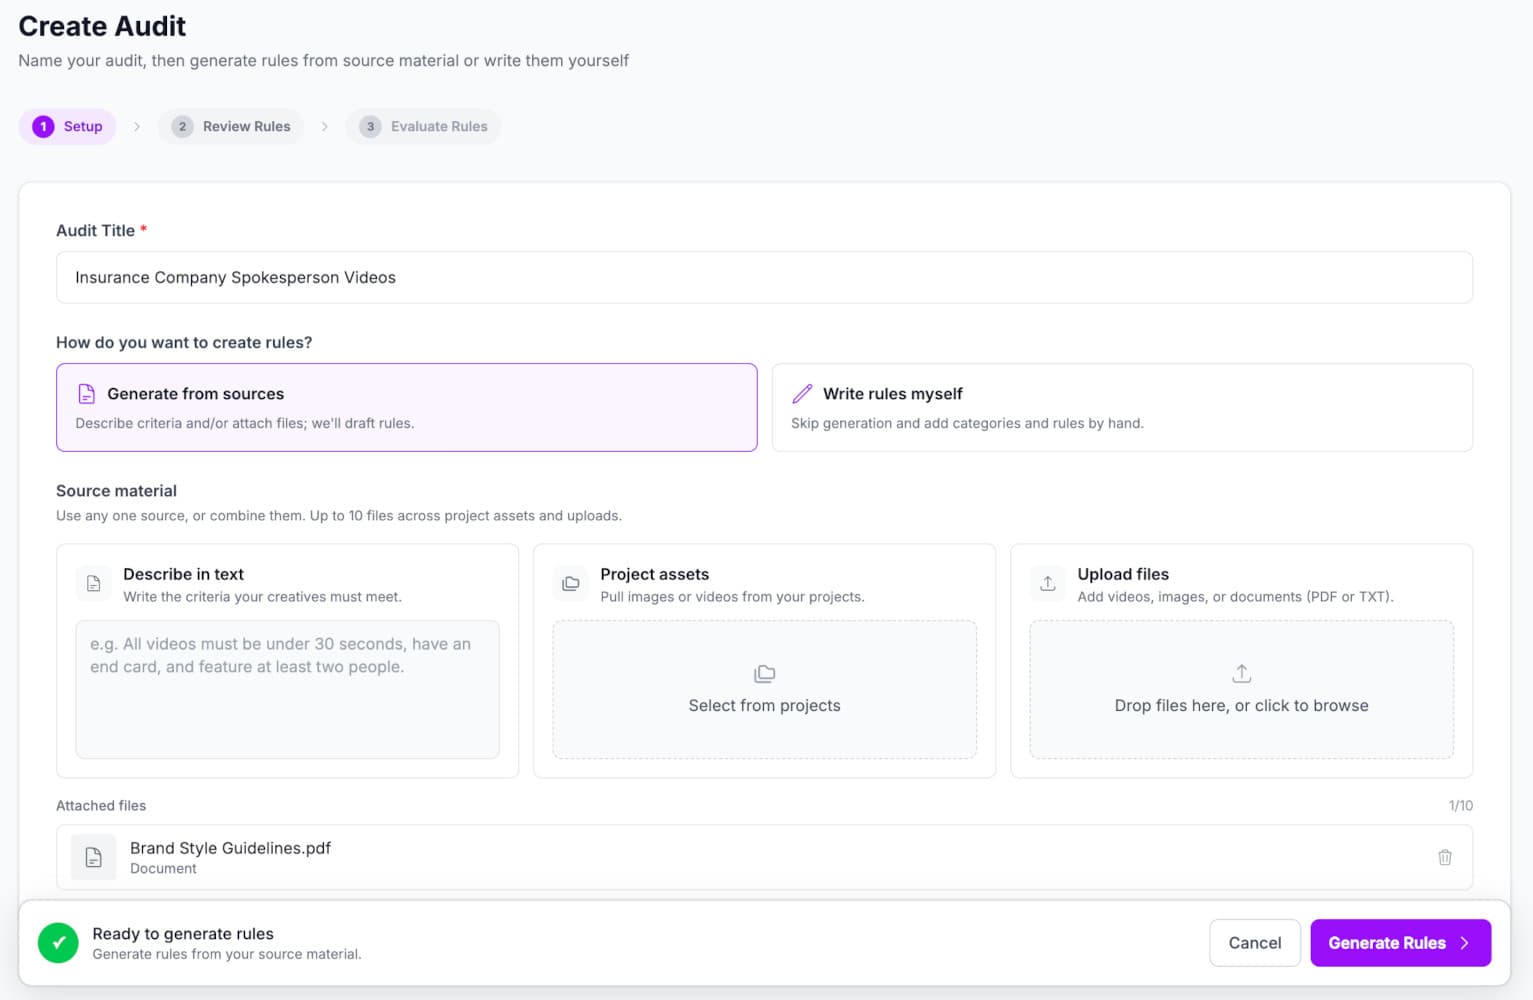Open Select from projects picker
The height and width of the screenshot is (1000, 1533).
tap(765, 689)
